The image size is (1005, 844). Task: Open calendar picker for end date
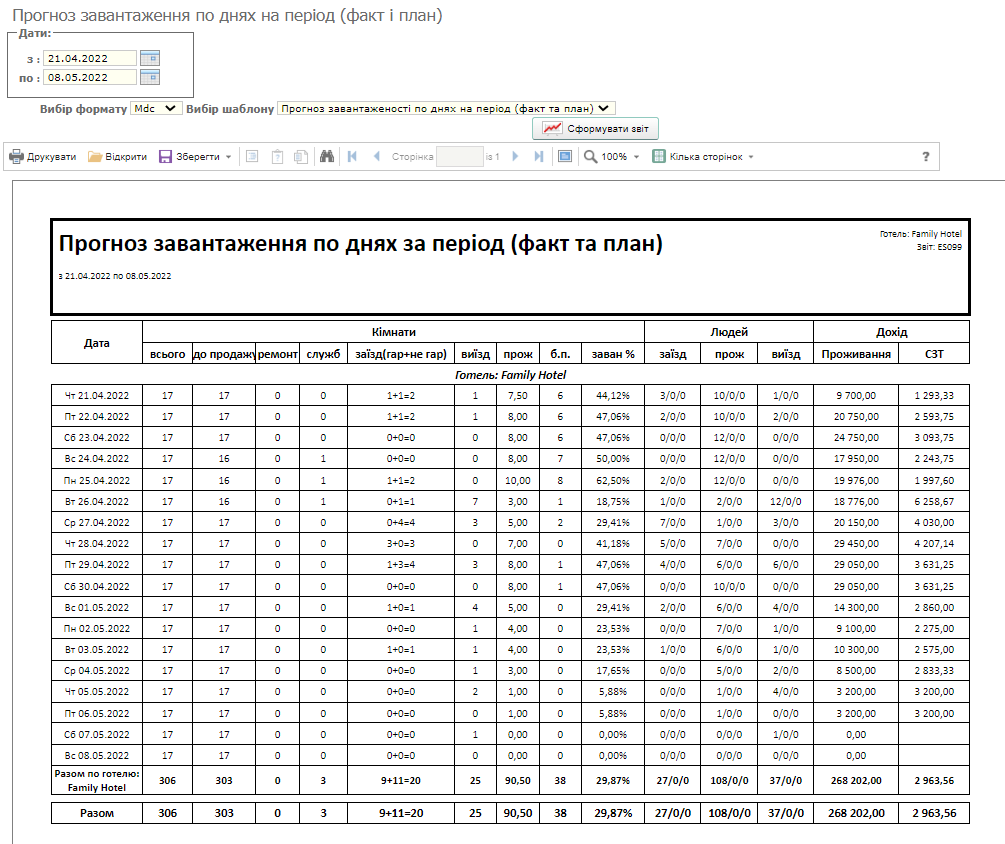pos(150,77)
